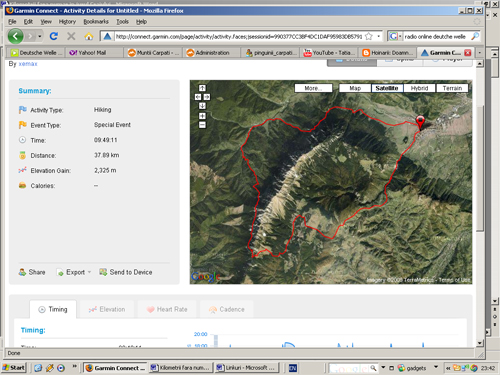
Task: Expand the back/forward history dropdown arrow
Action: pos(40,36)
